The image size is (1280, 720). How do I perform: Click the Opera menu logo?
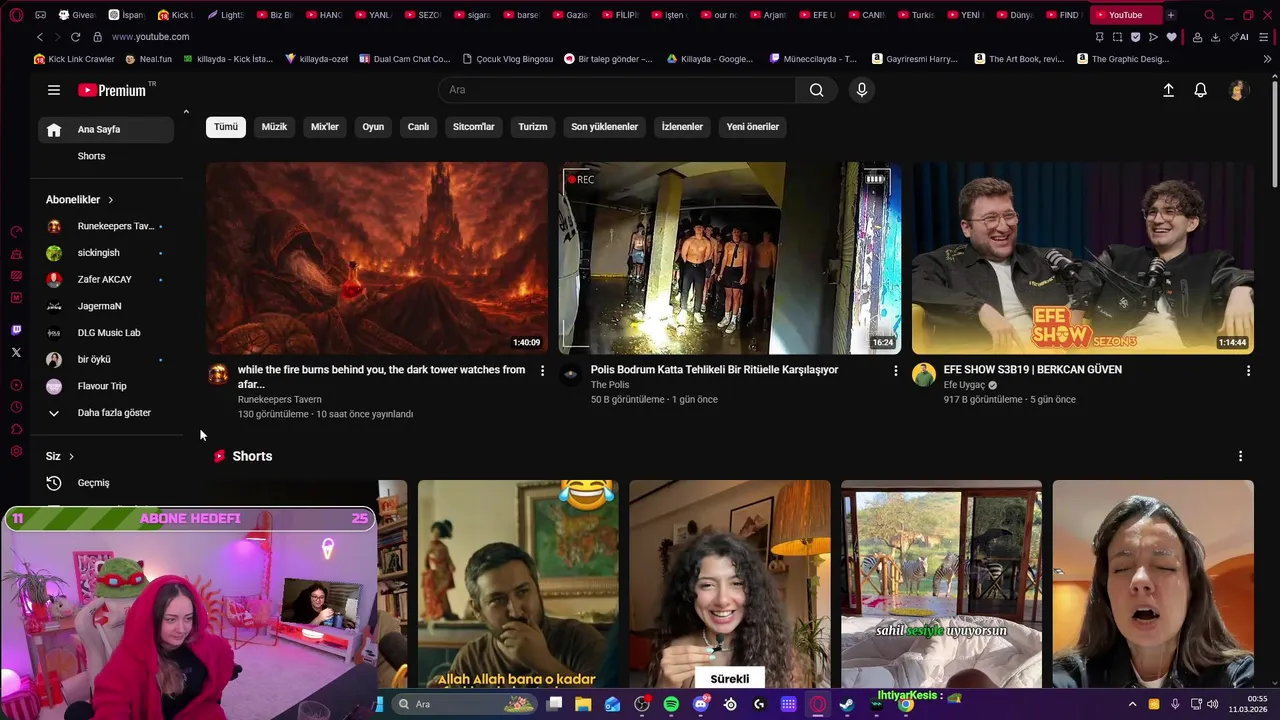(x=16, y=15)
